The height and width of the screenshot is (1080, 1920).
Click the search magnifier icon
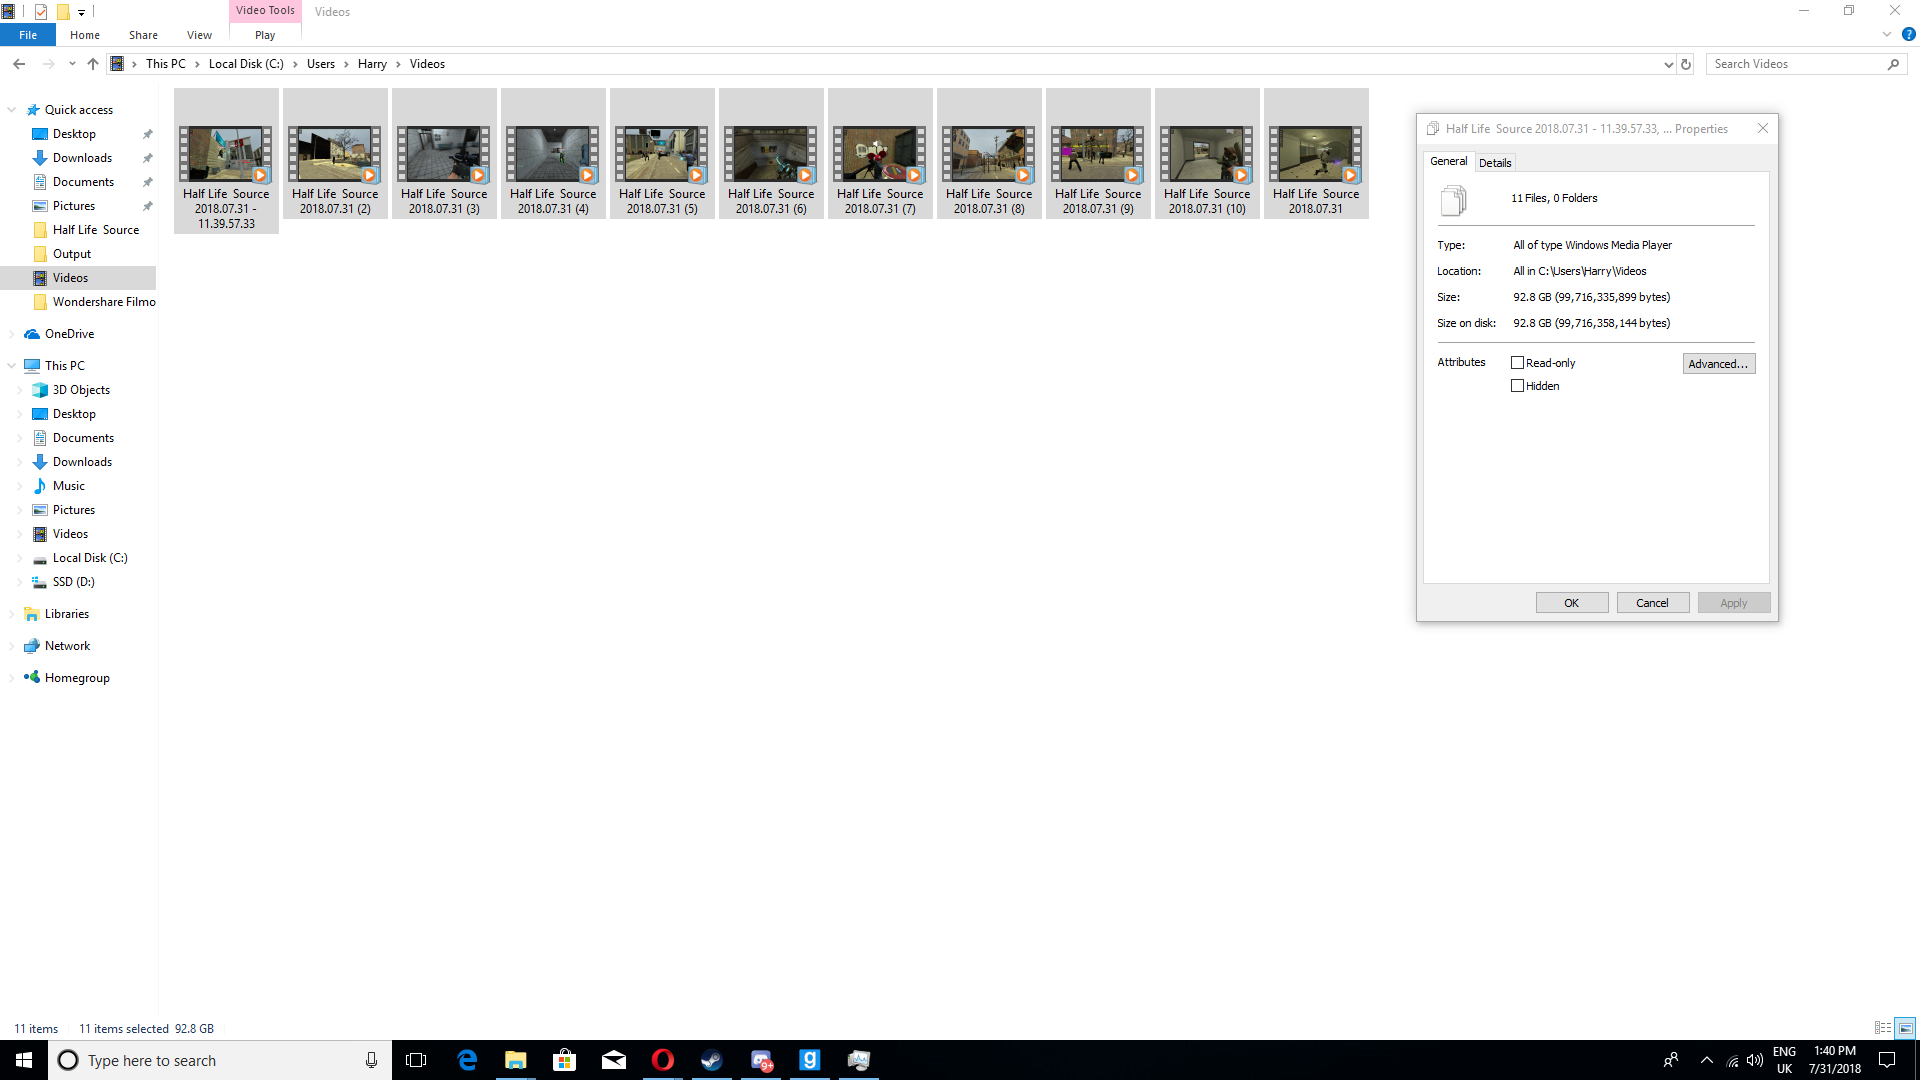click(1893, 64)
